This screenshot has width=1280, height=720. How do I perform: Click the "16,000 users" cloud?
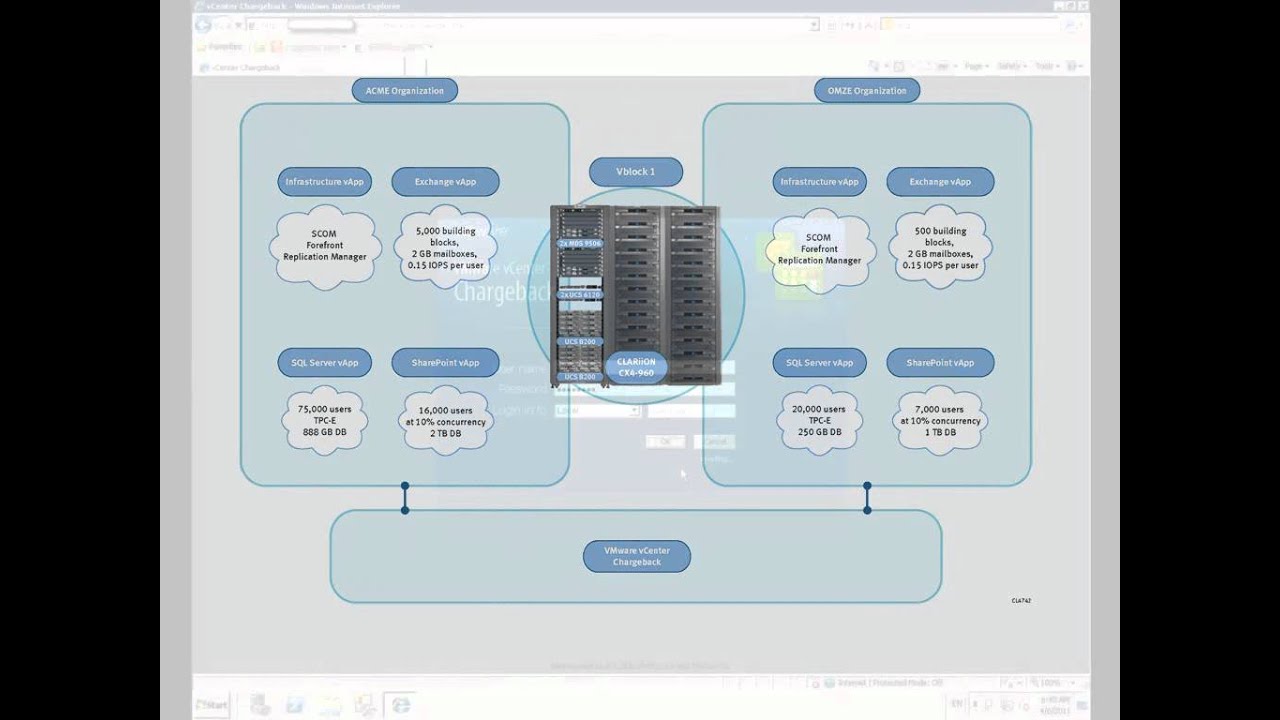coord(445,421)
